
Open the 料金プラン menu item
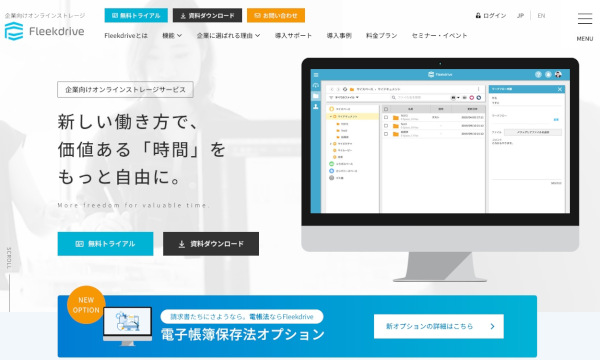point(382,36)
